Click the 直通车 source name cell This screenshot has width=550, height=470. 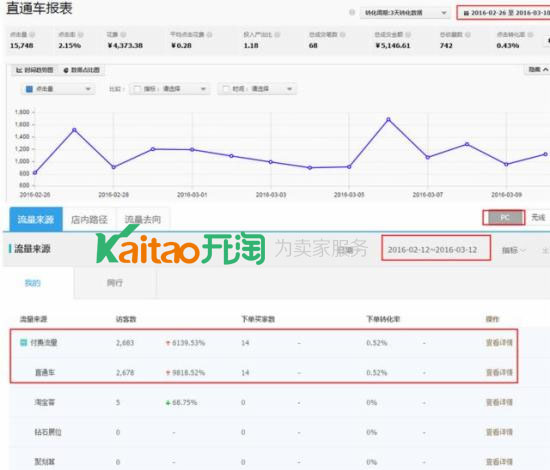point(45,372)
